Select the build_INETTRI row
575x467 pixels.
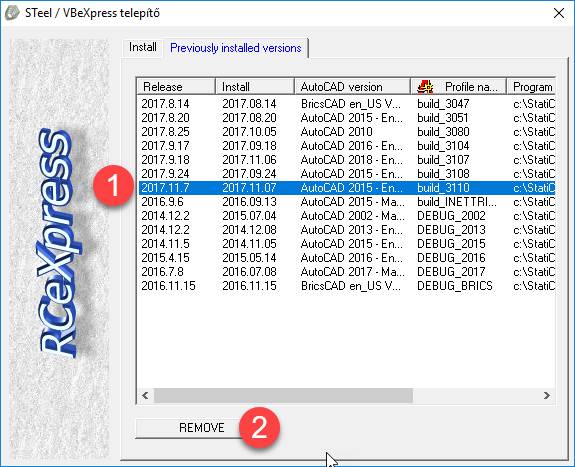(347, 202)
